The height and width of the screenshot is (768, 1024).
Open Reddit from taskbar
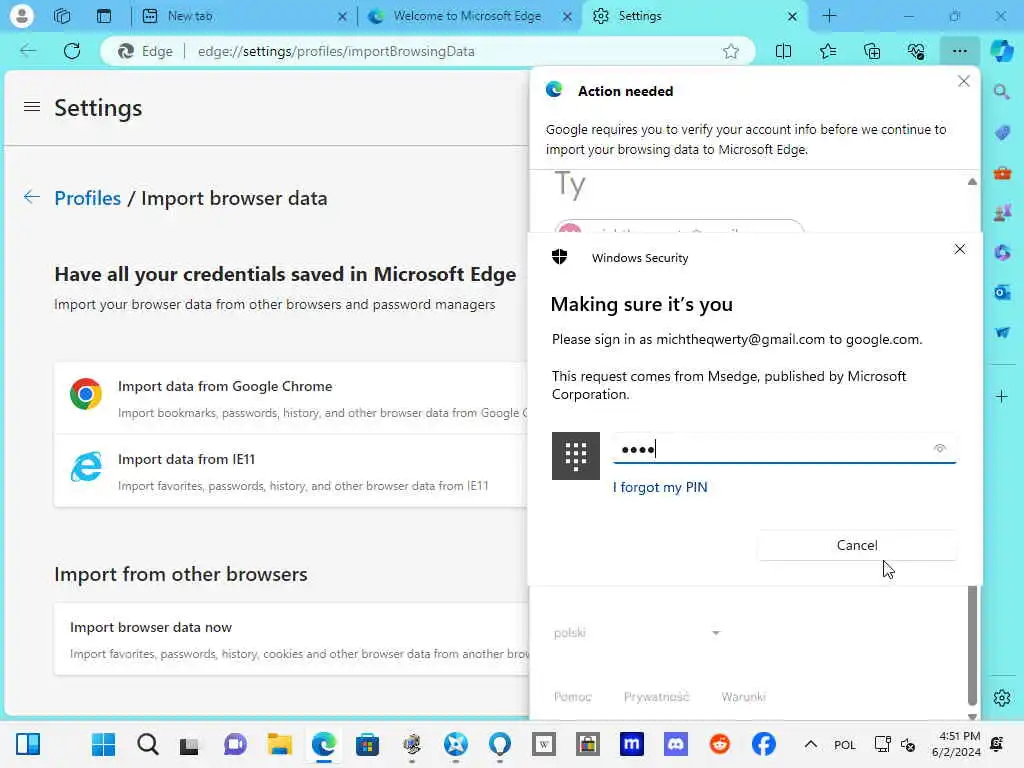point(720,744)
